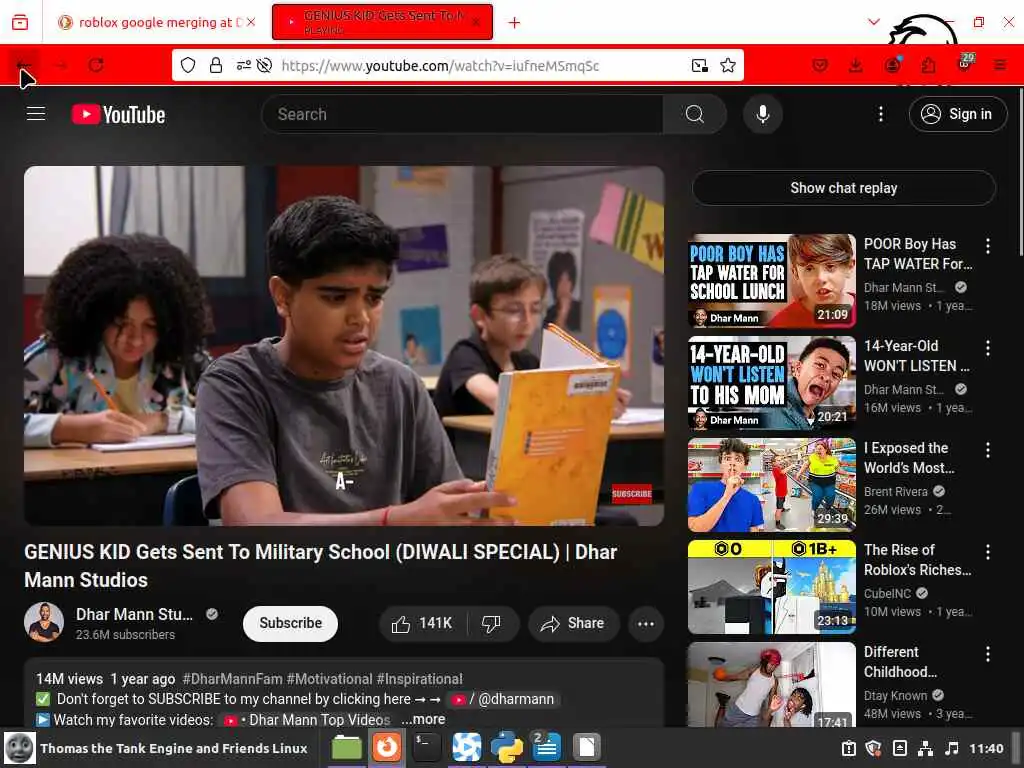This screenshot has height=768, width=1024.
Task: Open the network tray icon
Action: click(x=925, y=748)
